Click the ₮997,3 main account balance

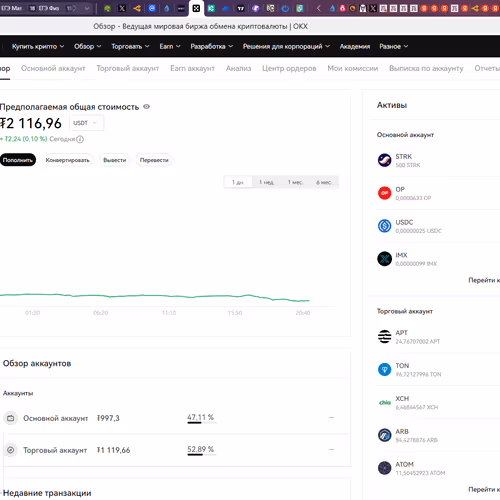108,418
